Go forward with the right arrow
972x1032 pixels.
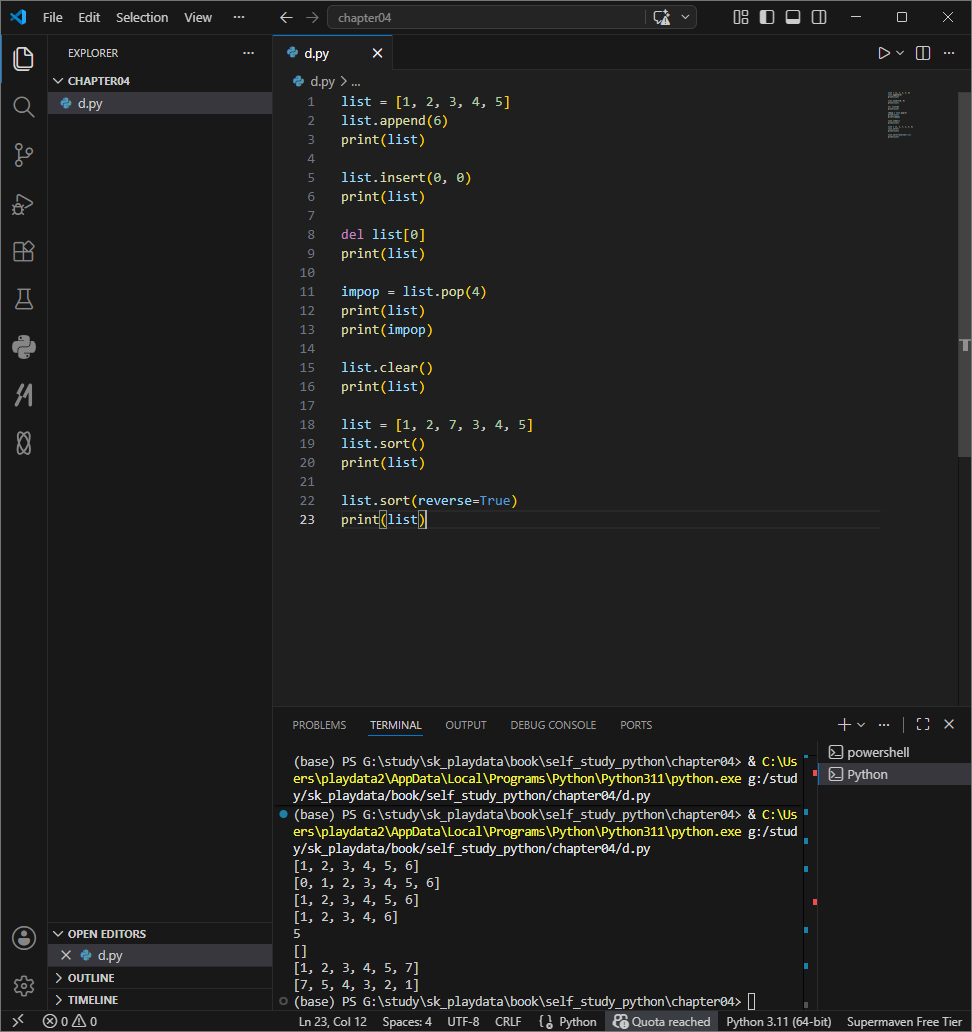click(312, 18)
